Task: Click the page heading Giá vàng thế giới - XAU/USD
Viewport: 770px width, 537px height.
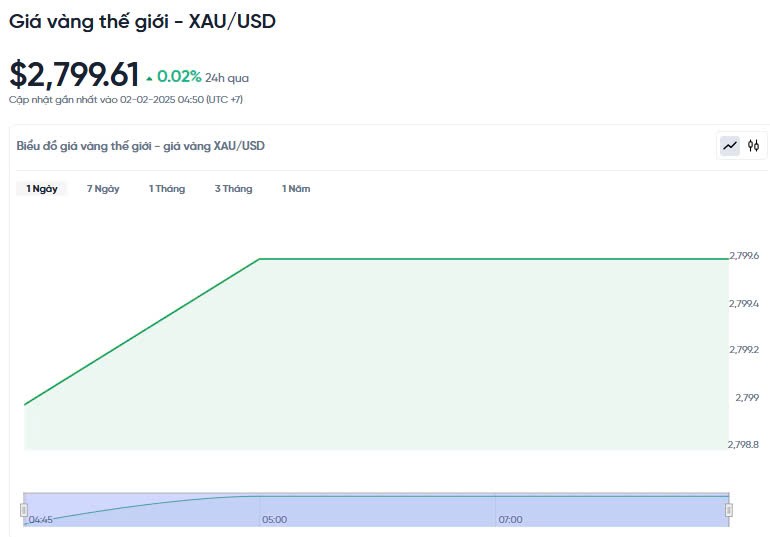Action: 142,21
